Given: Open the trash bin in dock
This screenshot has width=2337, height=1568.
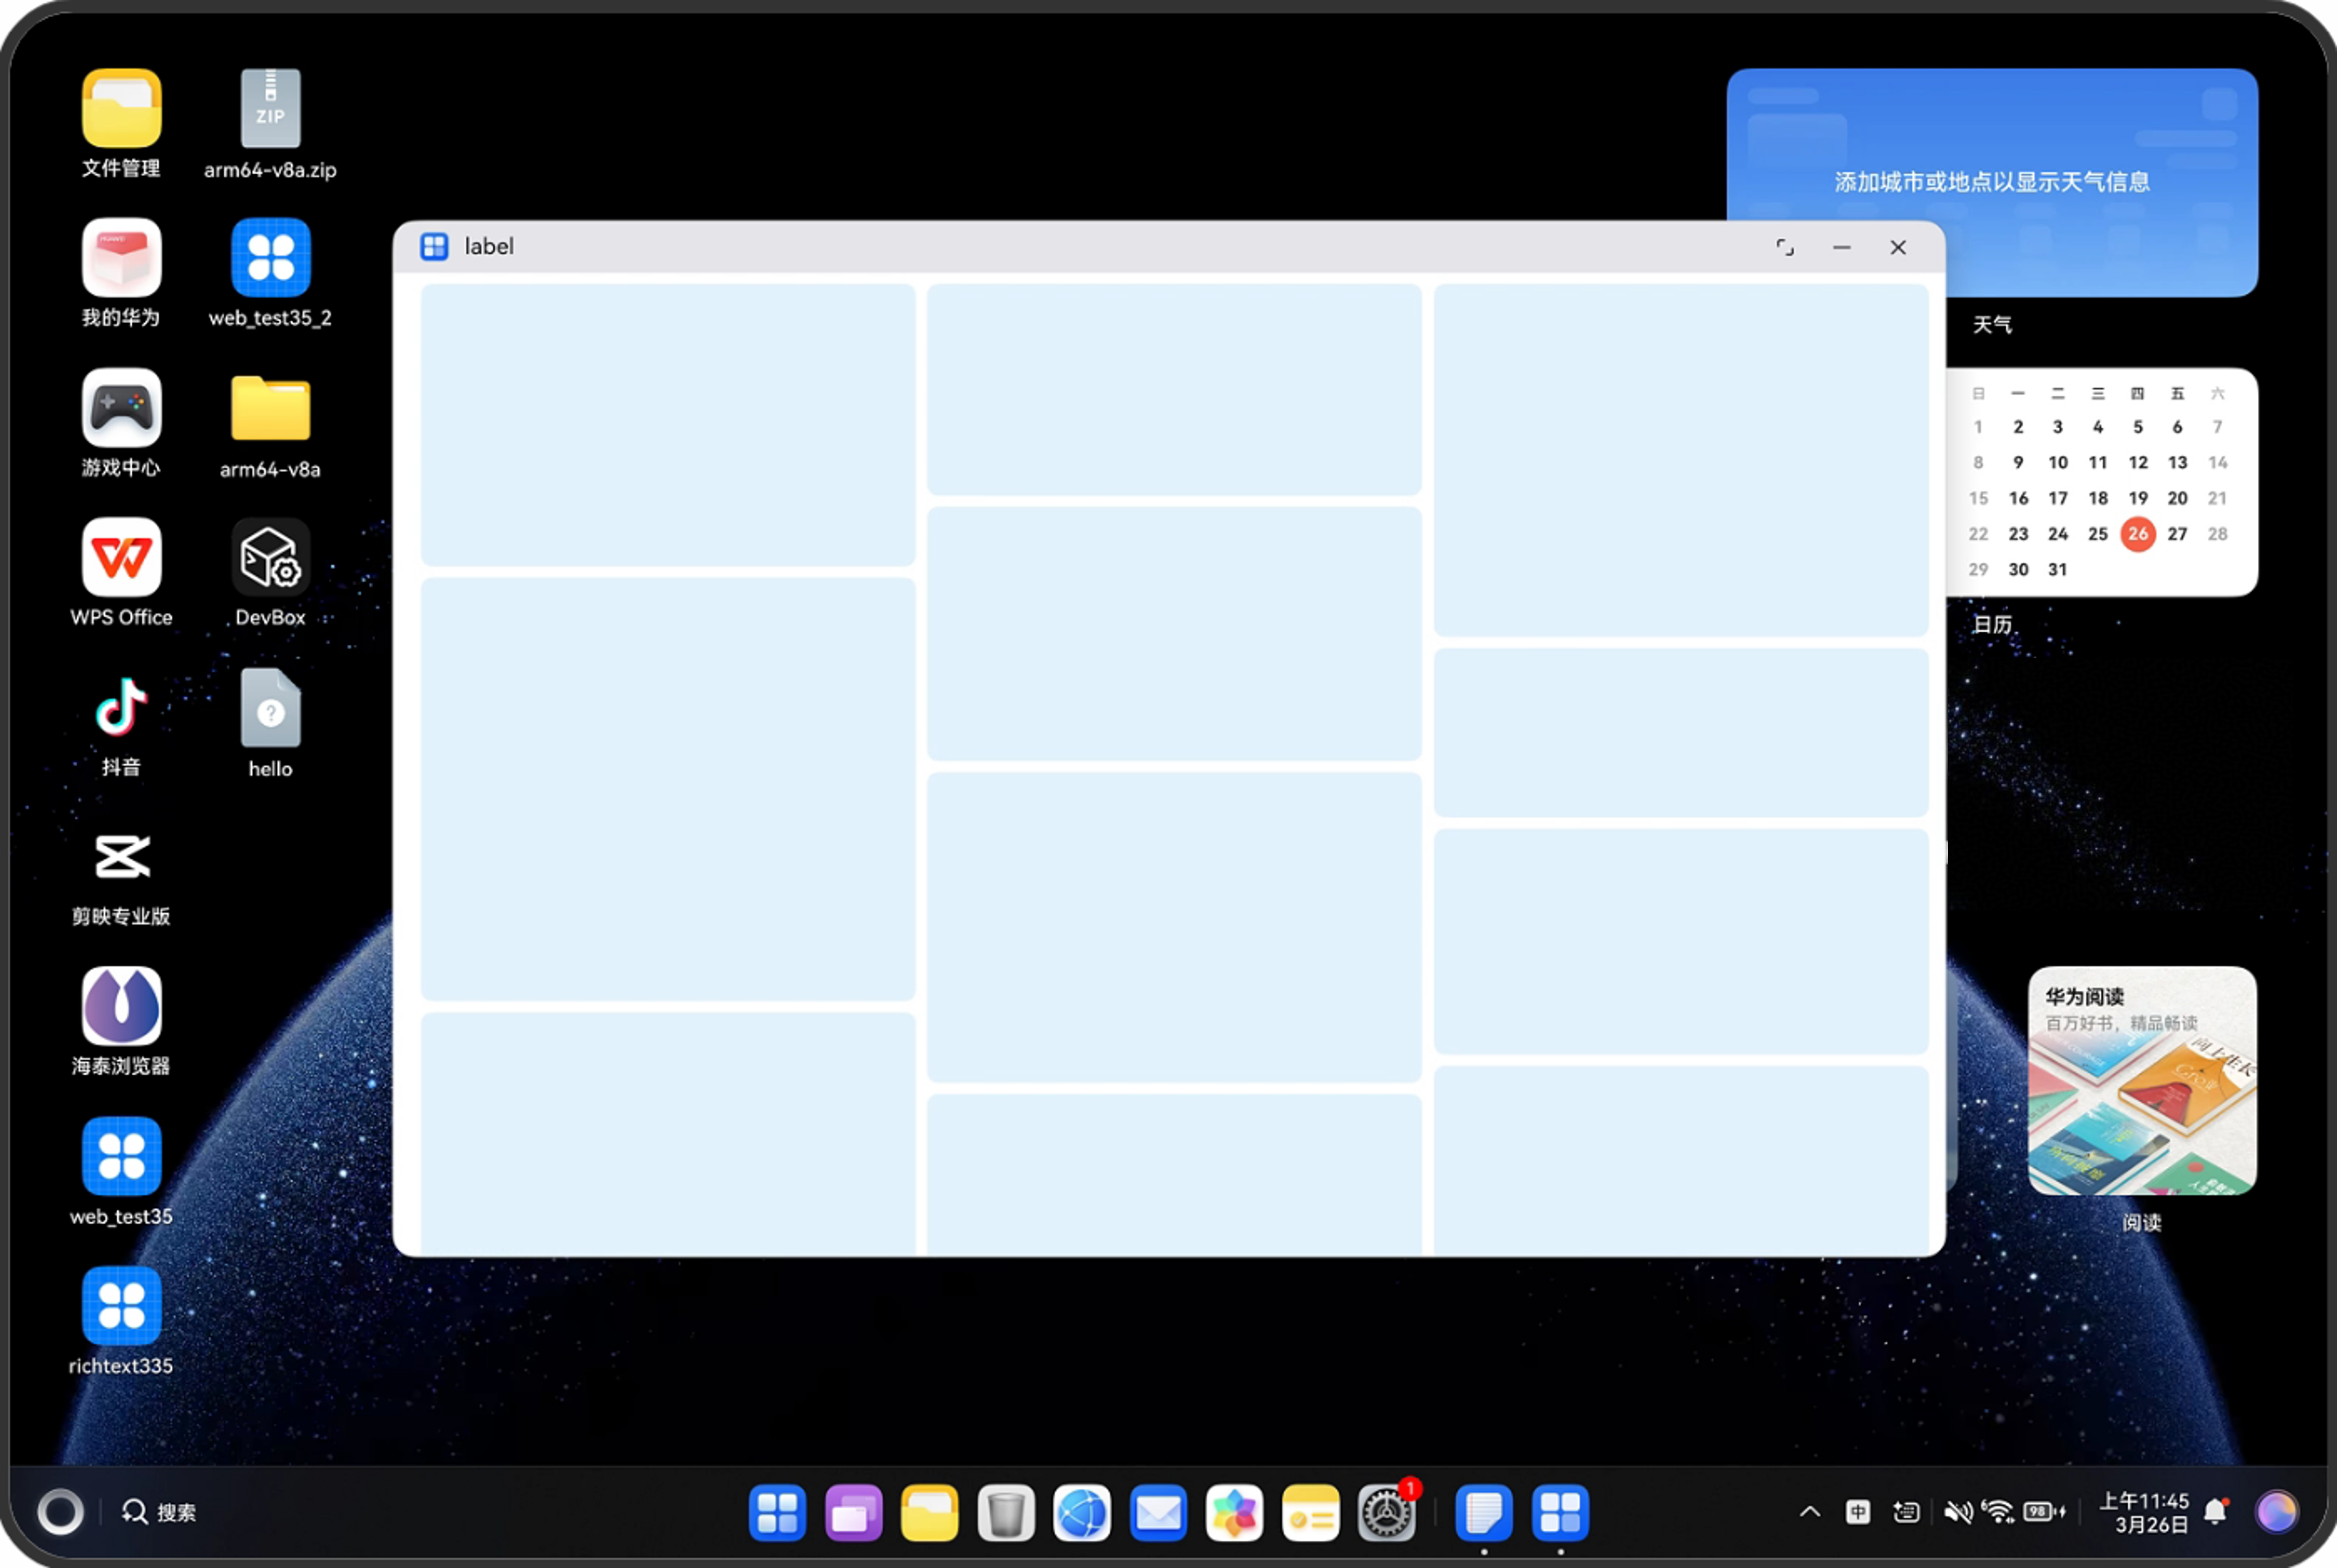Looking at the screenshot, I should 1005,1512.
